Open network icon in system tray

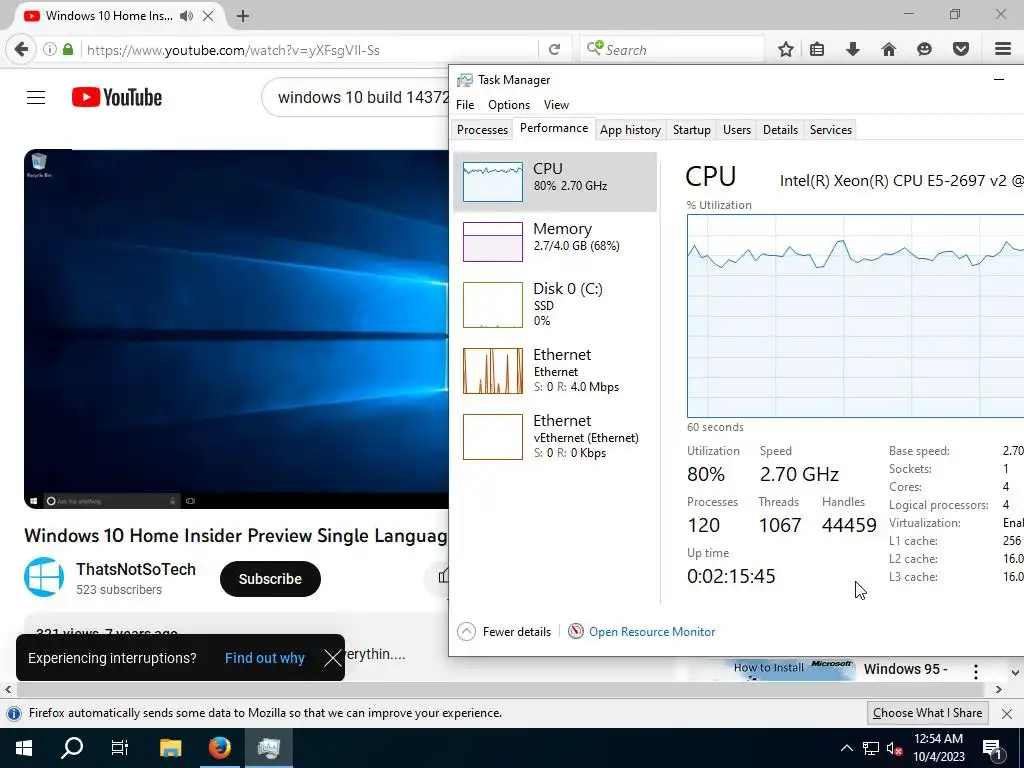click(x=871, y=748)
